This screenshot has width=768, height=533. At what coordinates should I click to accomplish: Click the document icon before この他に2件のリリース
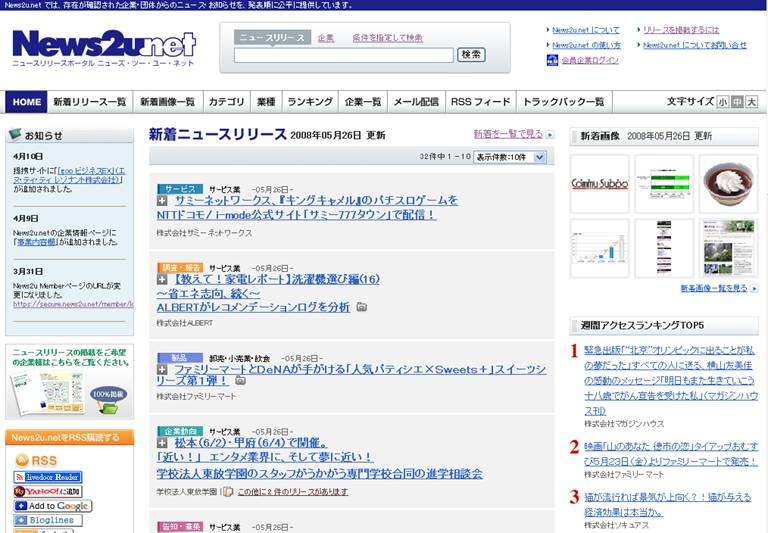click(x=228, y=492)
